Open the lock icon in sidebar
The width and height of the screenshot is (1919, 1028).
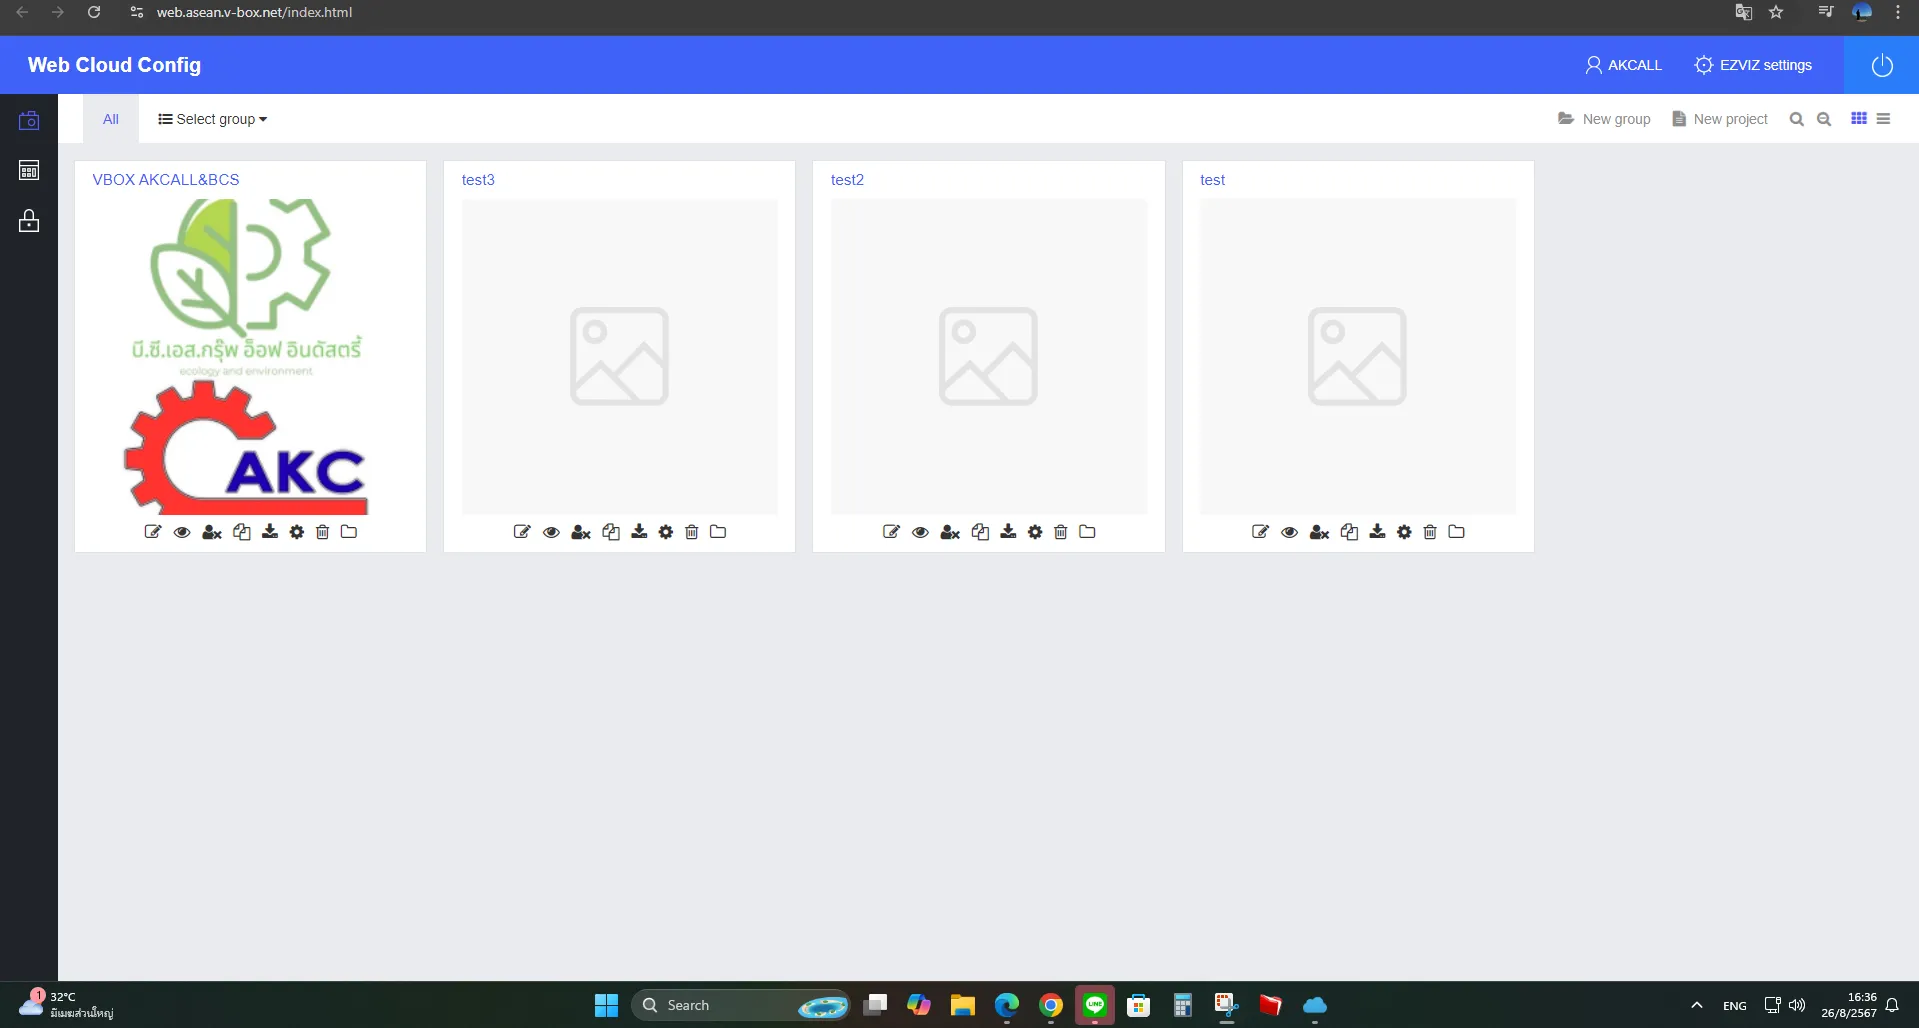pyautogui.click(x=29, y=221)
